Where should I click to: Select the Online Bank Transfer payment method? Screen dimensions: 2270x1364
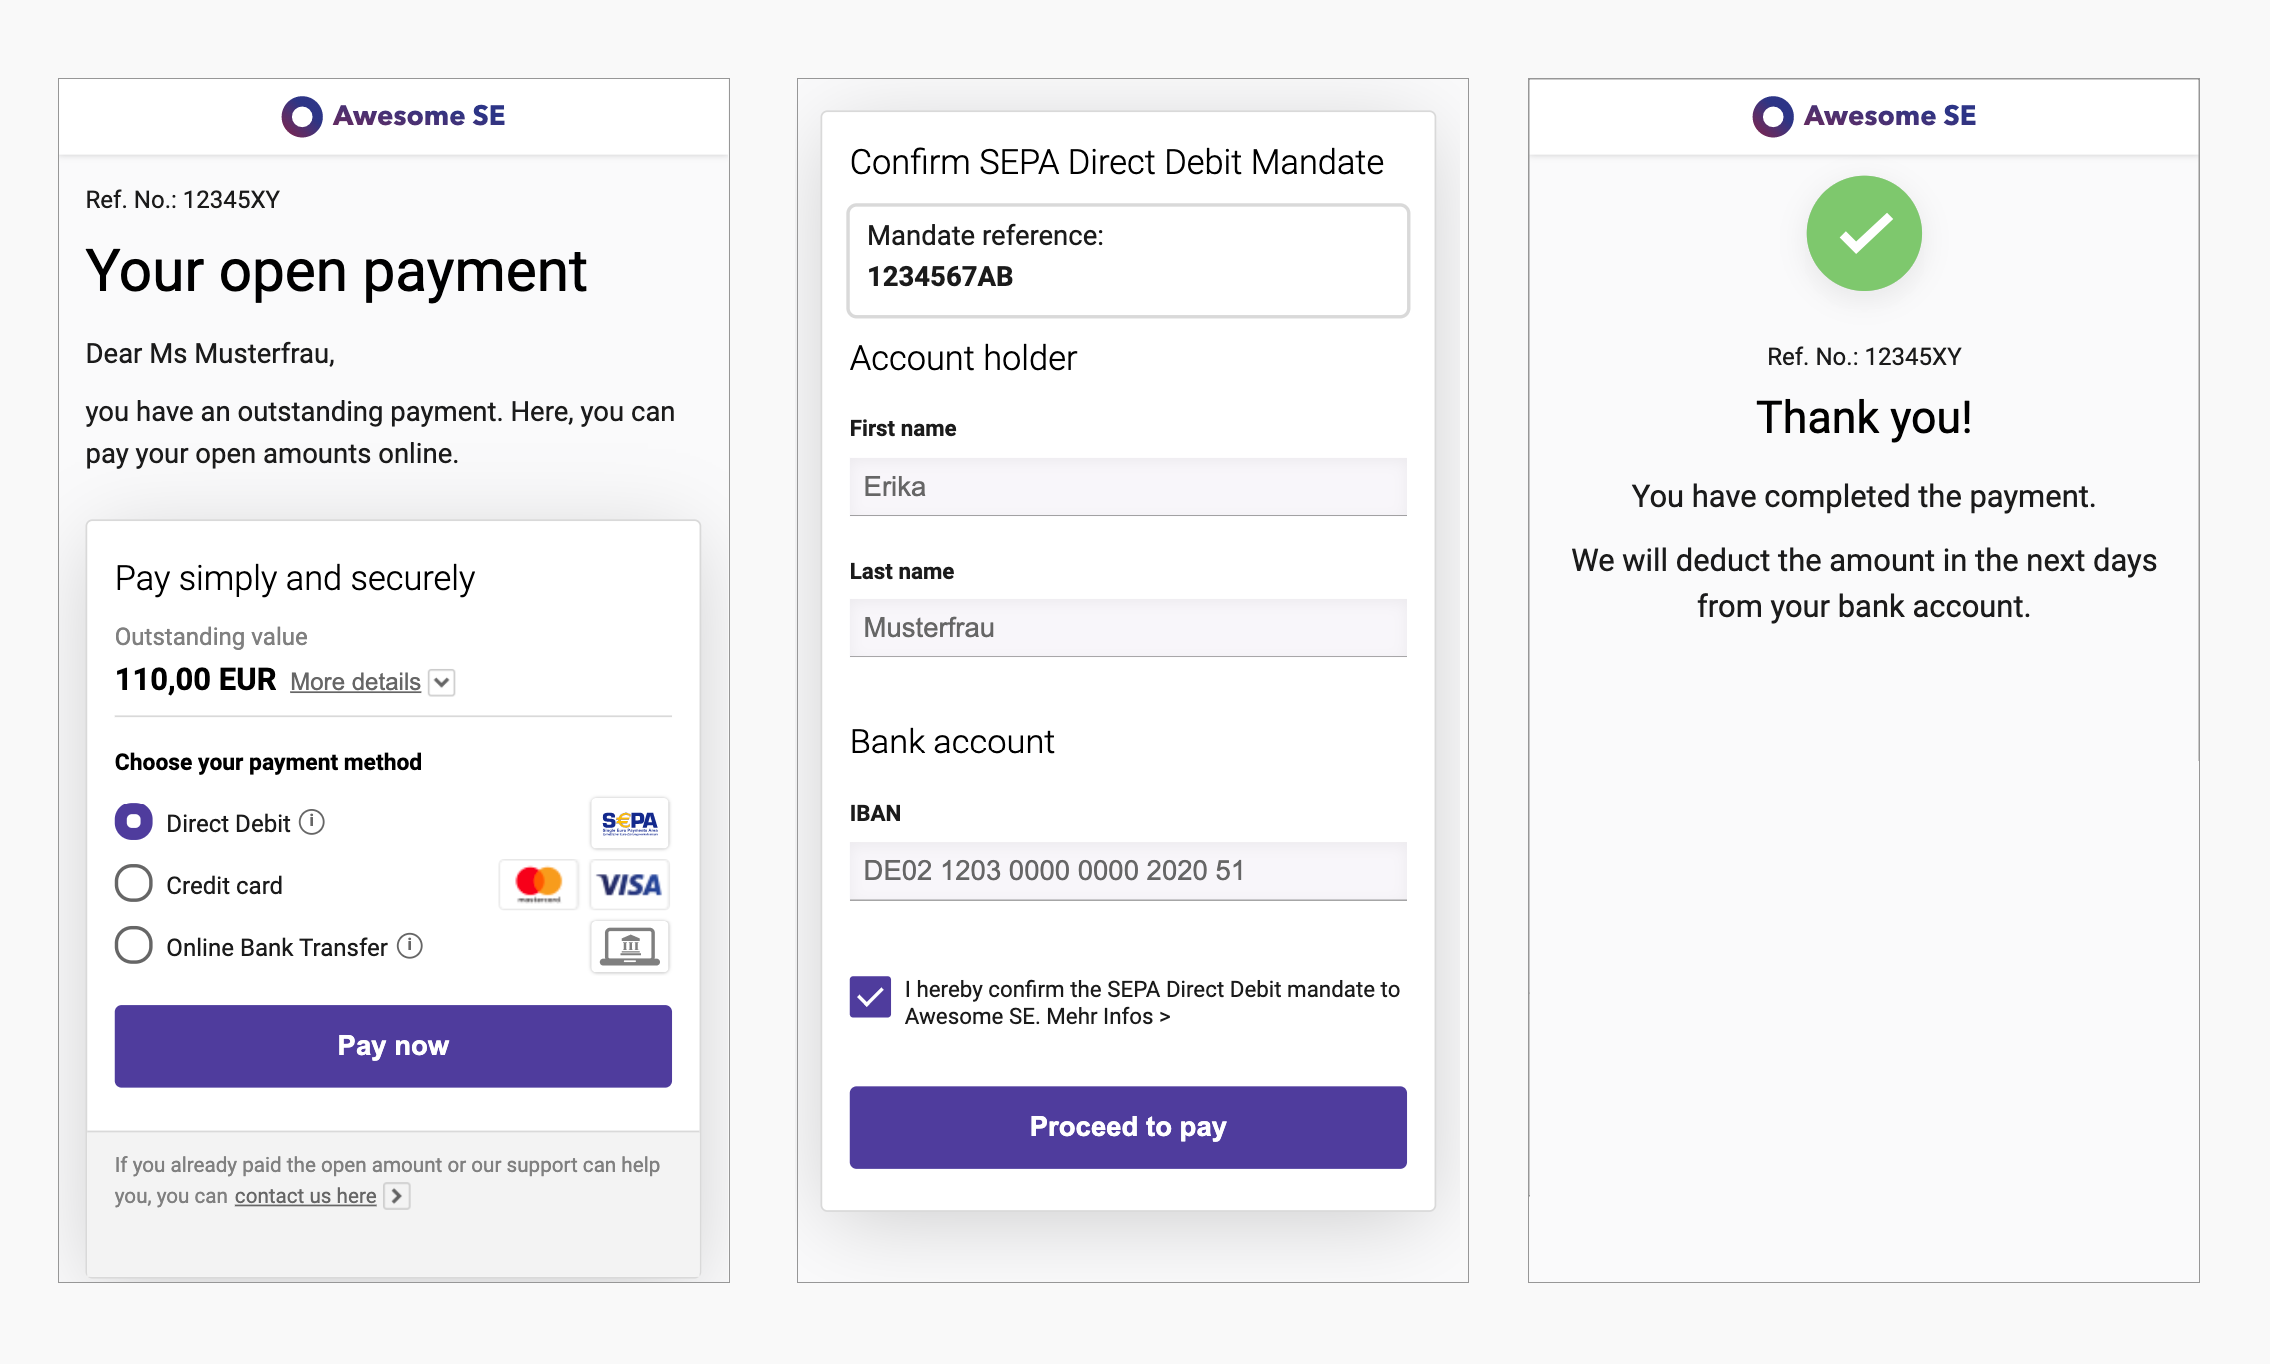point(132,944)
